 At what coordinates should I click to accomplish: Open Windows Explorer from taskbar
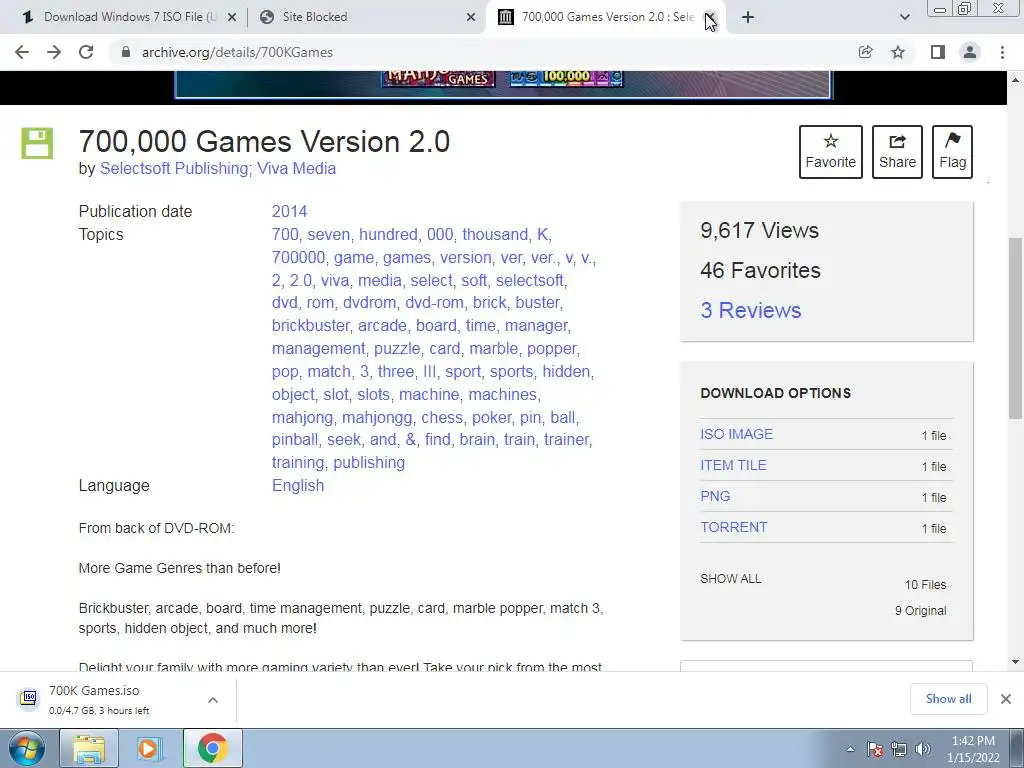click(x=89, y=748)
